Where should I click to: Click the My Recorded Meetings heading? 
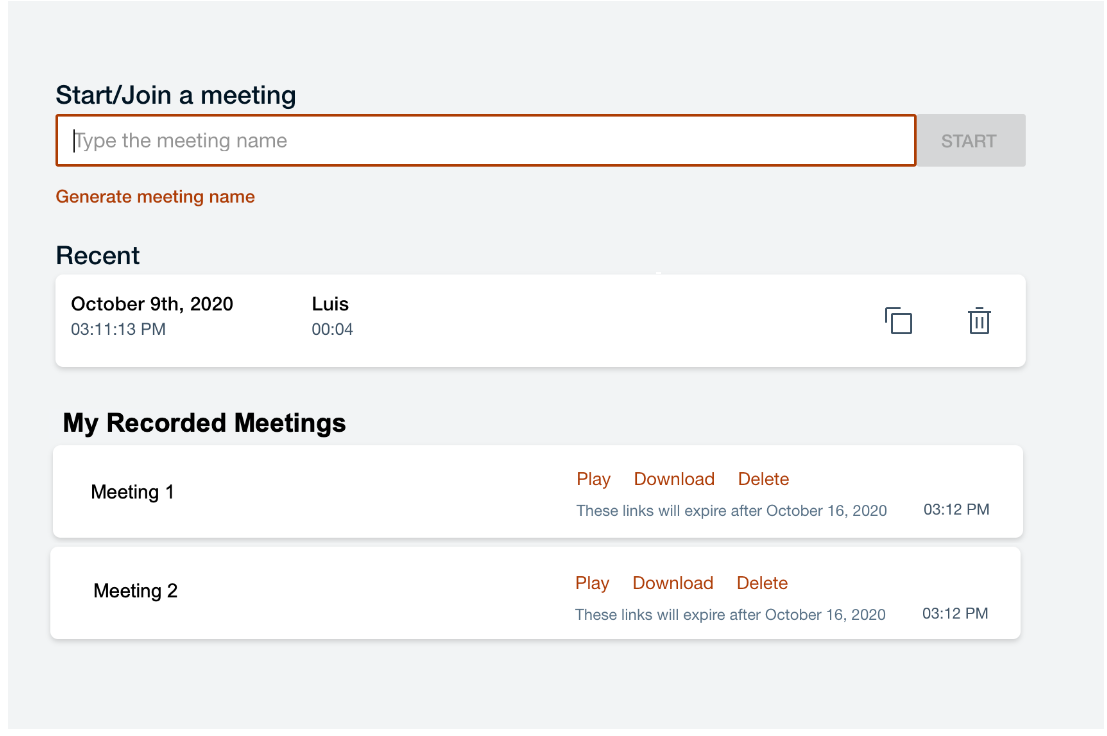pos(204,423)
